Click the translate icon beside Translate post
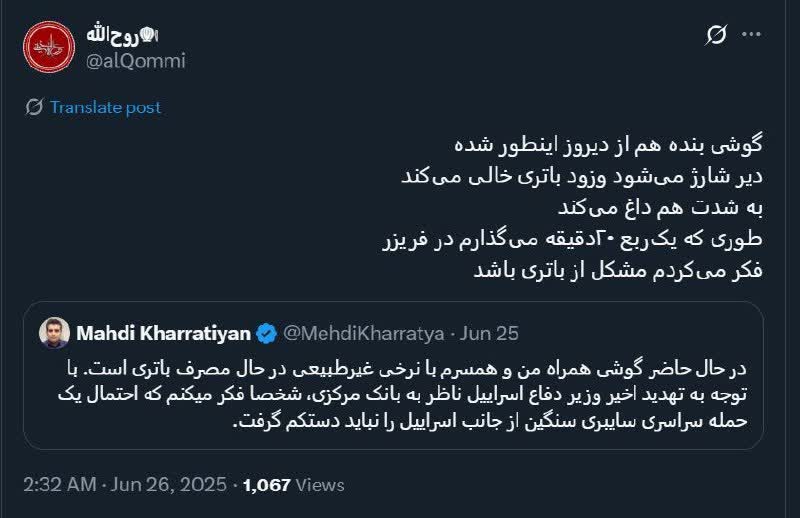Screen dimensions: 800x518 point(34,107)
